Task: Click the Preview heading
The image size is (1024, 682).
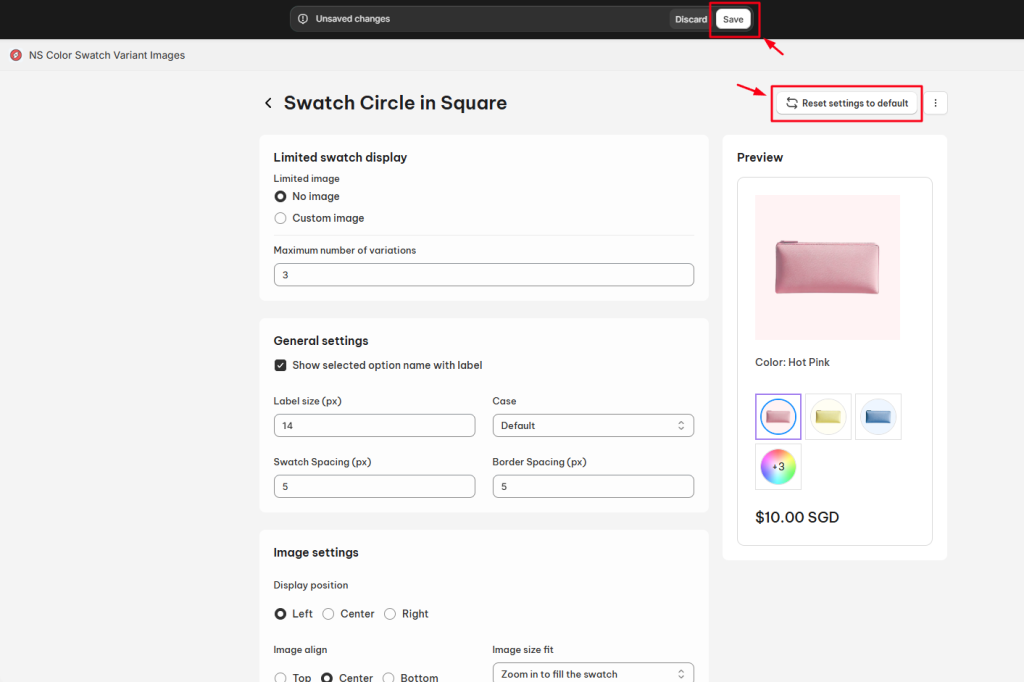Action: pos(760,157)
